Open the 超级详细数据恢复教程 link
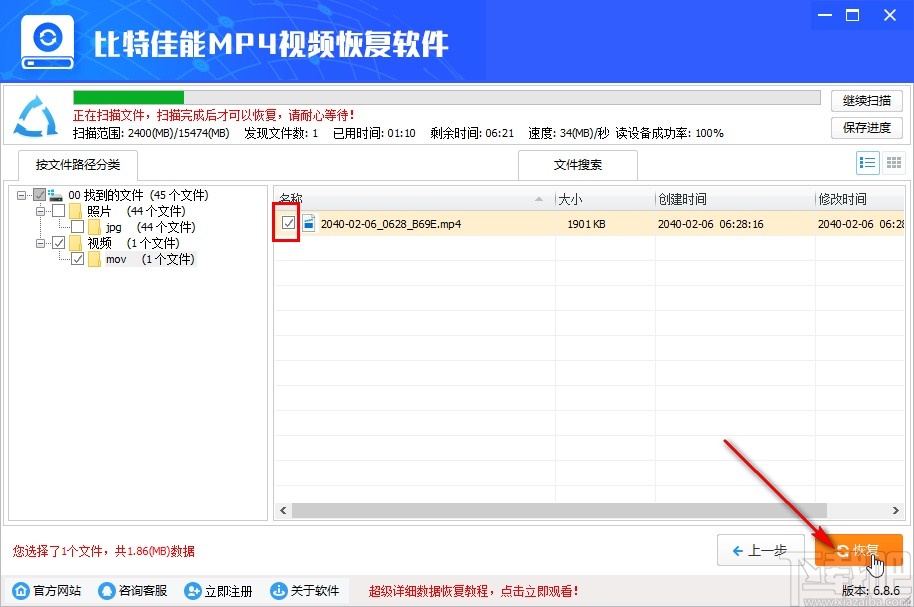Viewport: 914px width, 607px height. [x=473, y=591]
